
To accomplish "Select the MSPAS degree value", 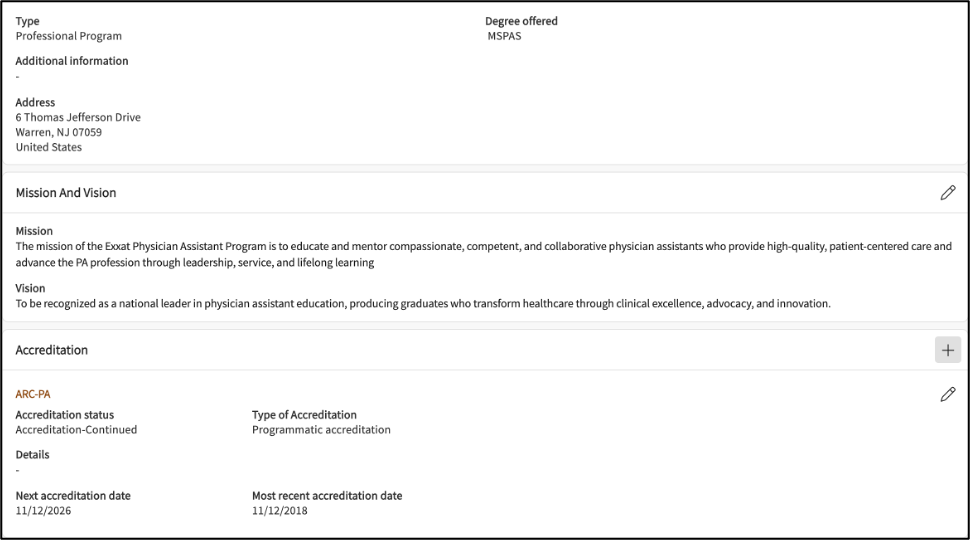I will pyautogui.click(x=504, y=36).
